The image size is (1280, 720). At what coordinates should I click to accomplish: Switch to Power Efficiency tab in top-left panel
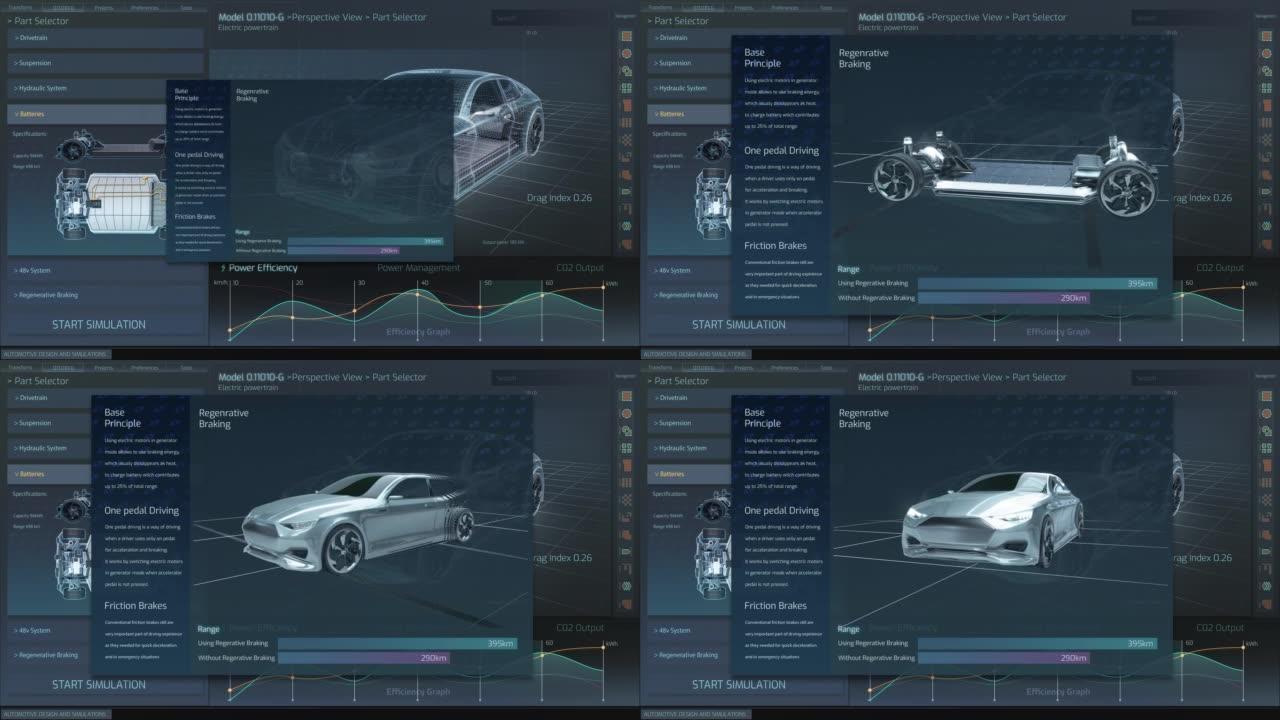tap(258, 268)
